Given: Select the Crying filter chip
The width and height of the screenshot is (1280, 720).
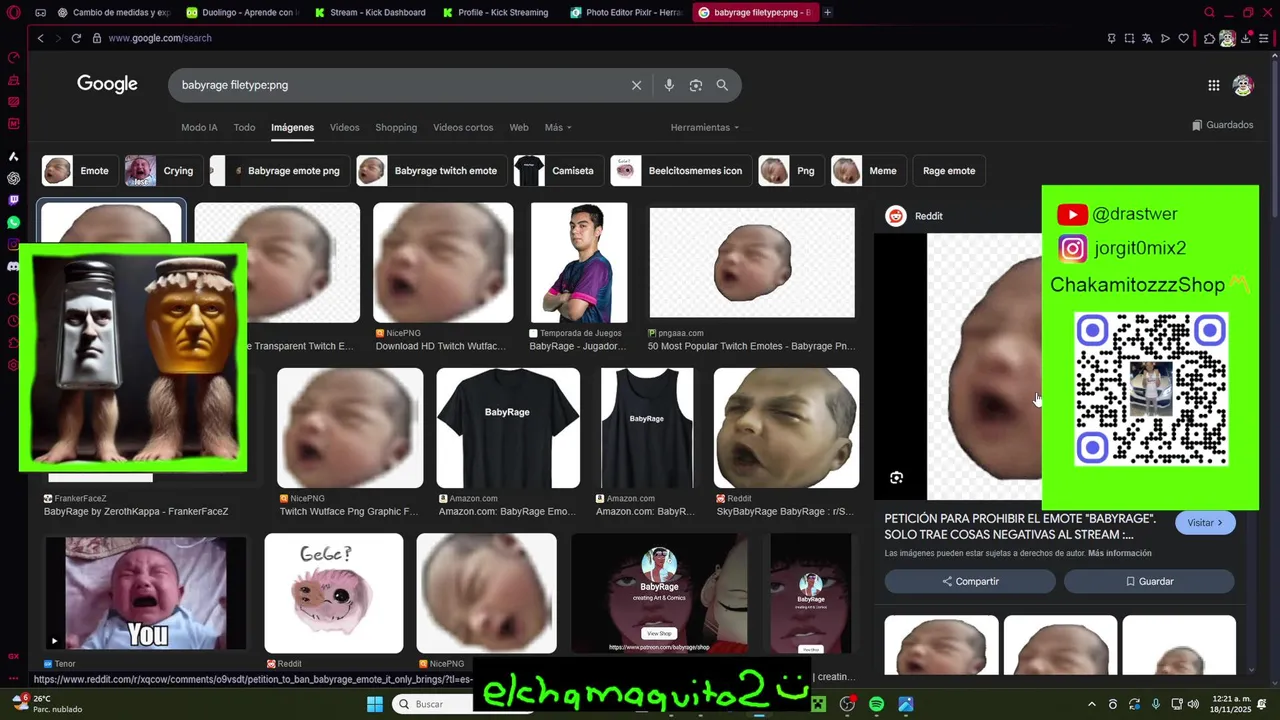Looking at the screenshot, I should 163,171.
